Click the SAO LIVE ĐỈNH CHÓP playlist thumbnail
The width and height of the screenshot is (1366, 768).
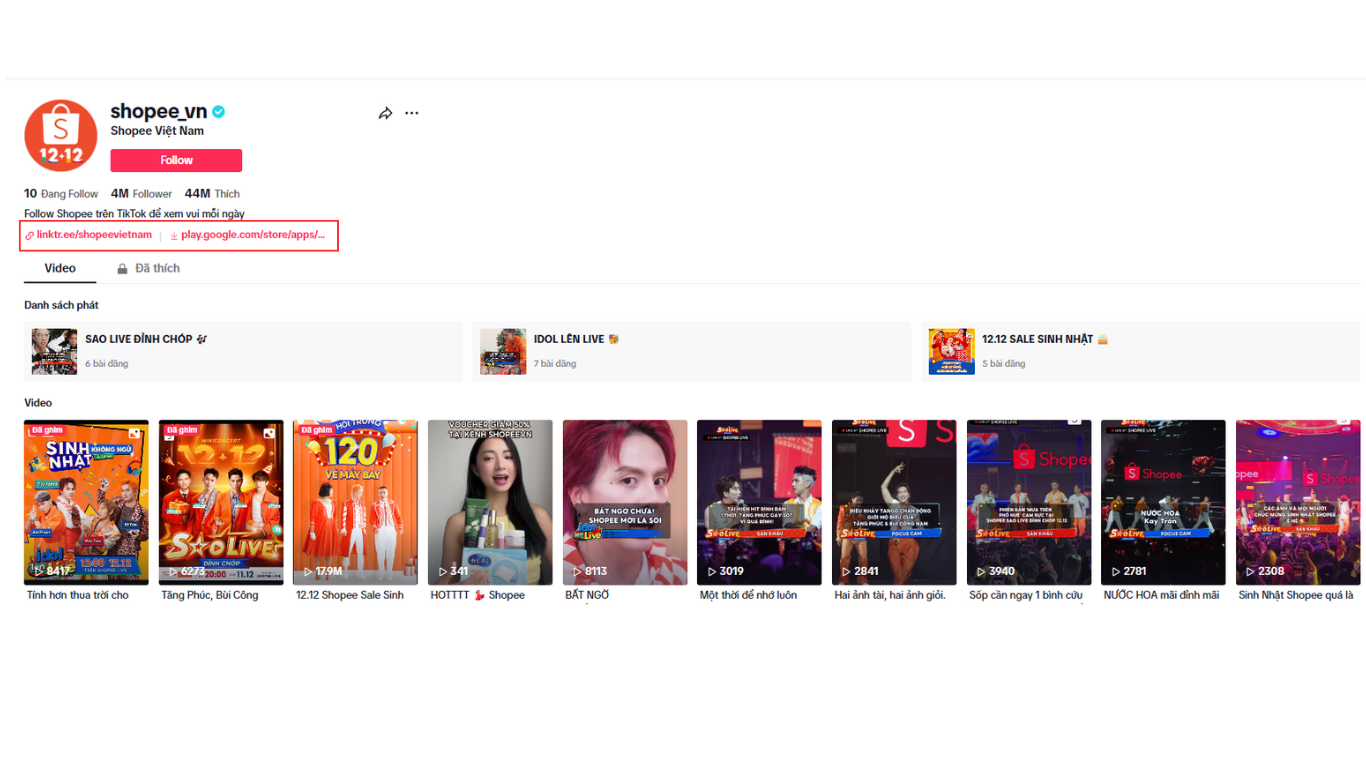[54, 351]
